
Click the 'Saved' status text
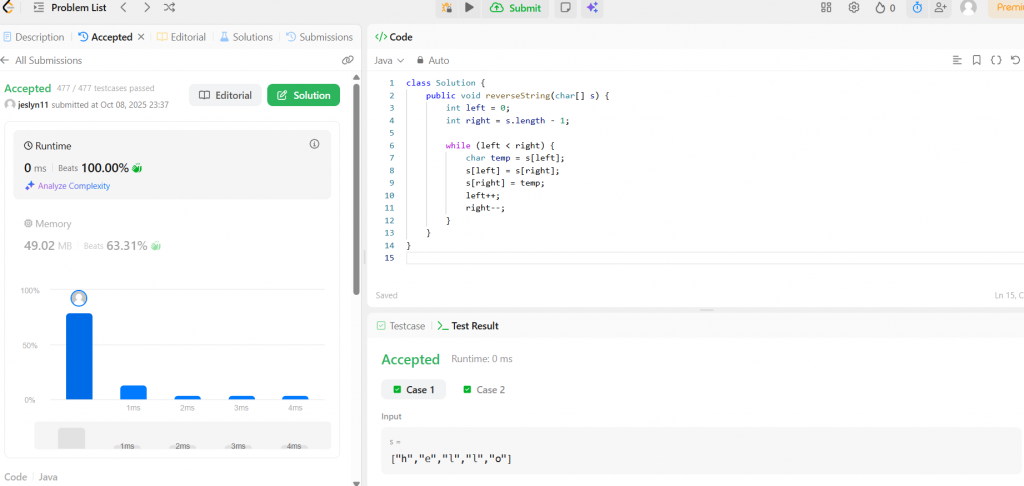click(x=387, y=295)
